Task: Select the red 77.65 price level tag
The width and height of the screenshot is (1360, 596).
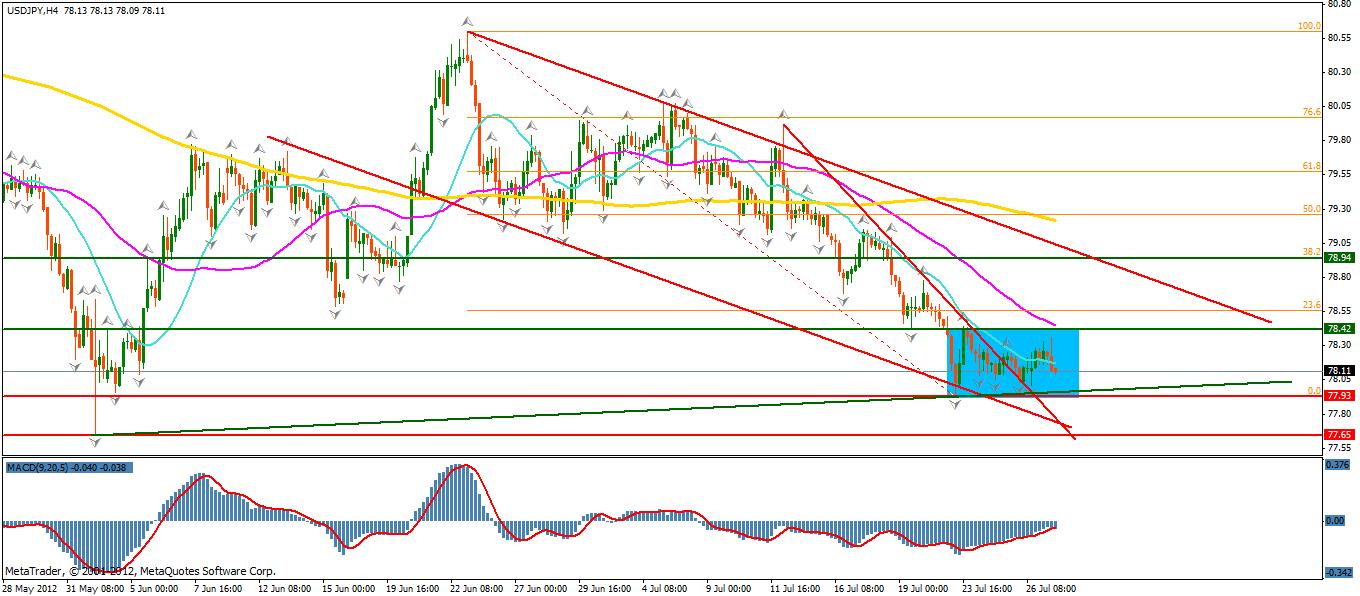Action: point(1339,435)
